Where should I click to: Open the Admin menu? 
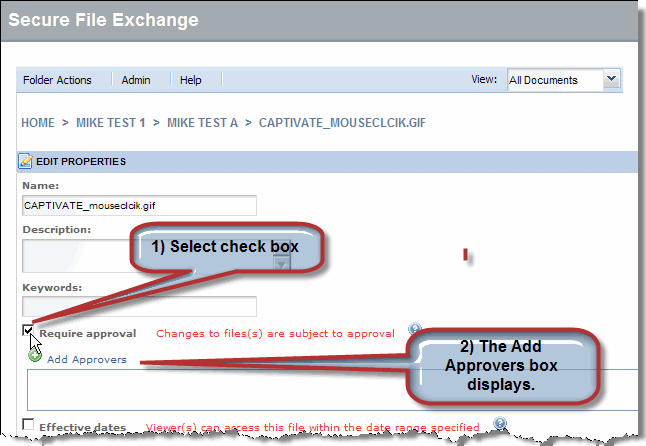136,80
